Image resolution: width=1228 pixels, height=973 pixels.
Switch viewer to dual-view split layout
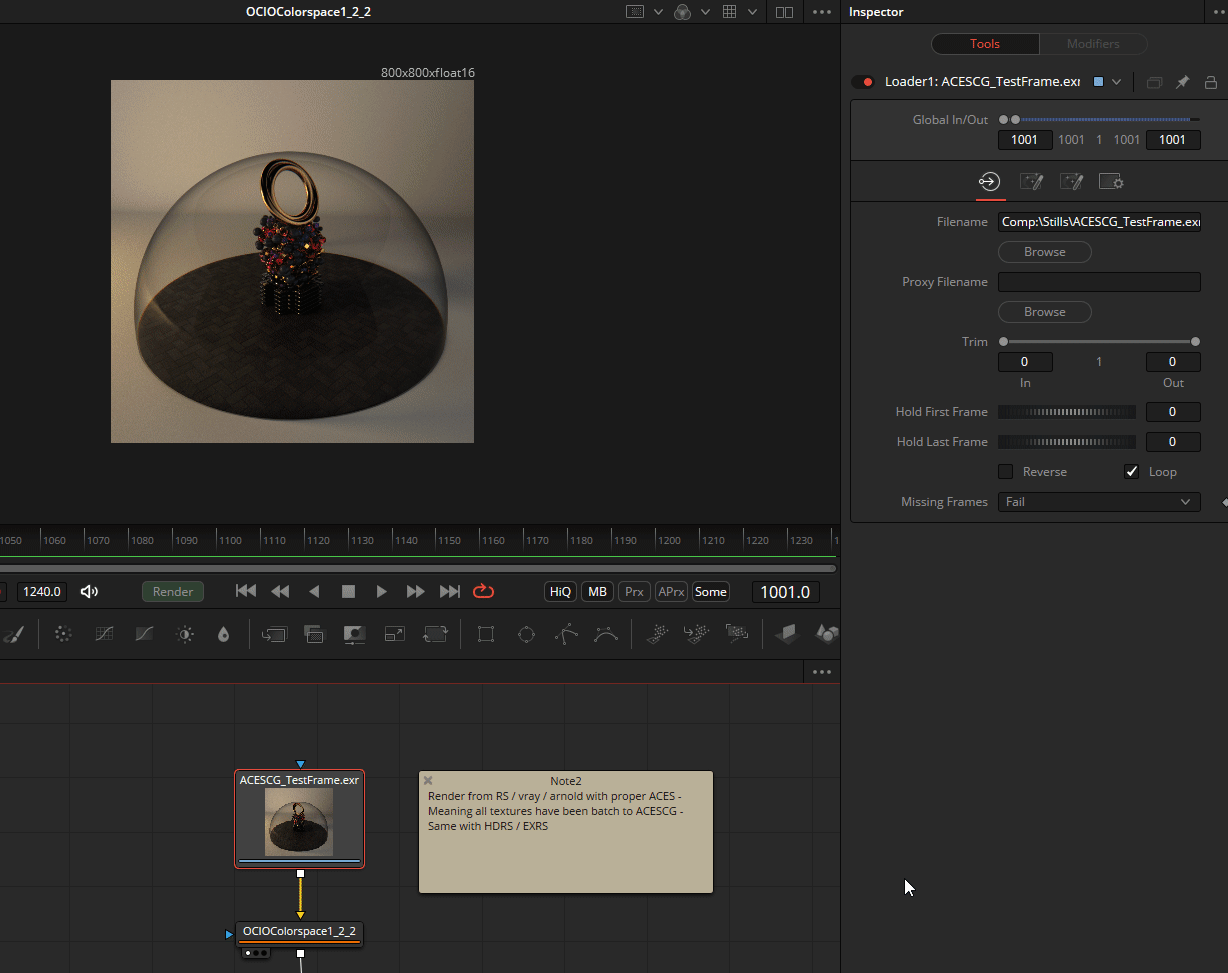point(784,12)
